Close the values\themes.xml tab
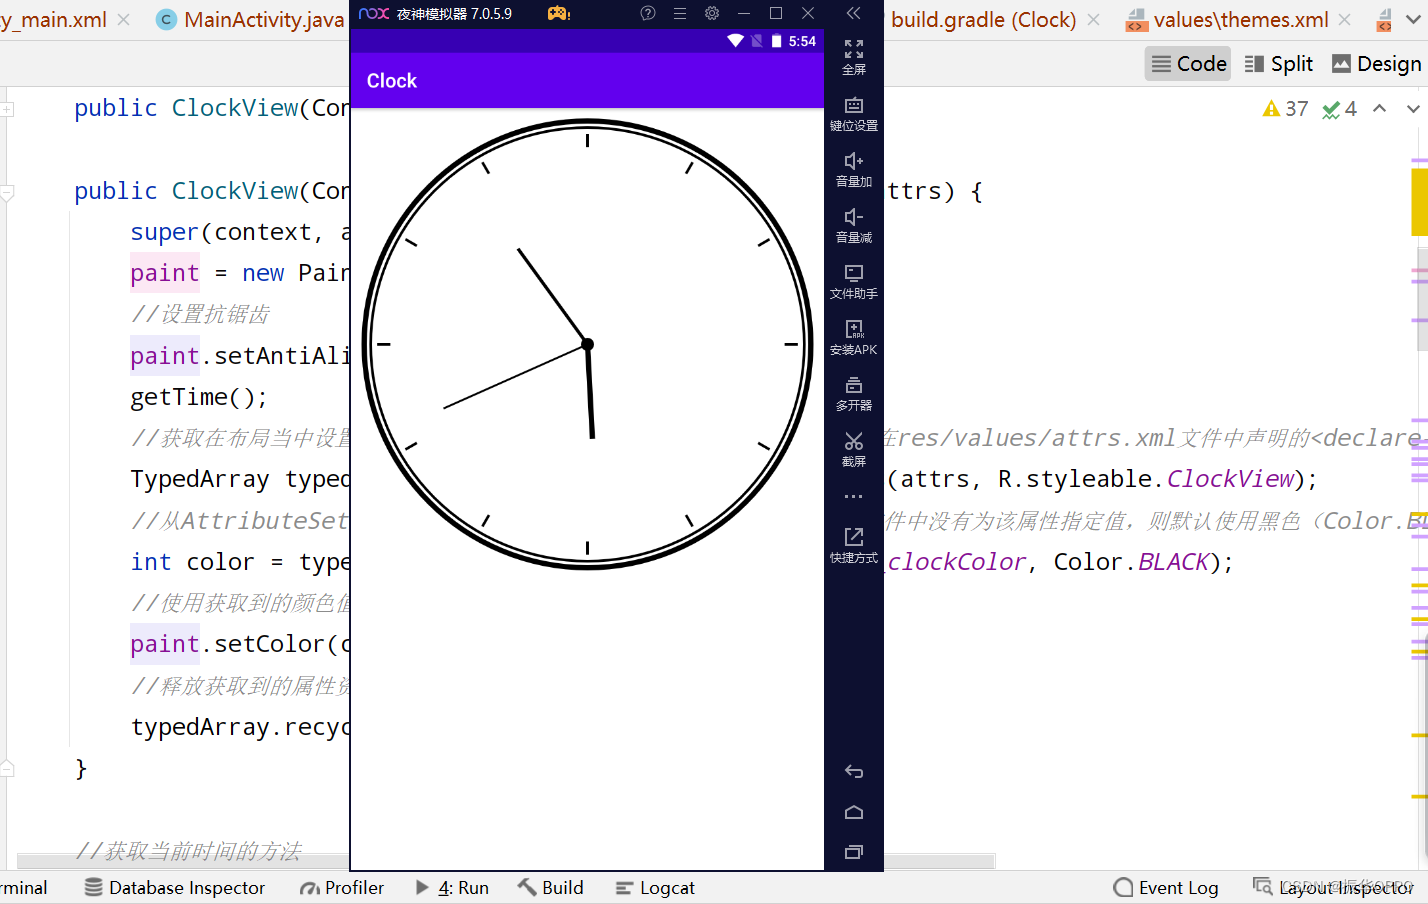Image resolution: width=1428 pixels, height=904 pixels. click(1345, 20)
